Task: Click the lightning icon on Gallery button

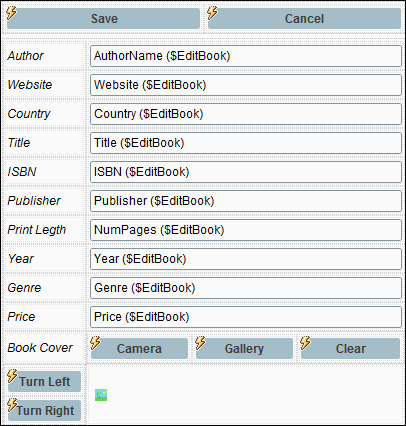Action: 201,343
